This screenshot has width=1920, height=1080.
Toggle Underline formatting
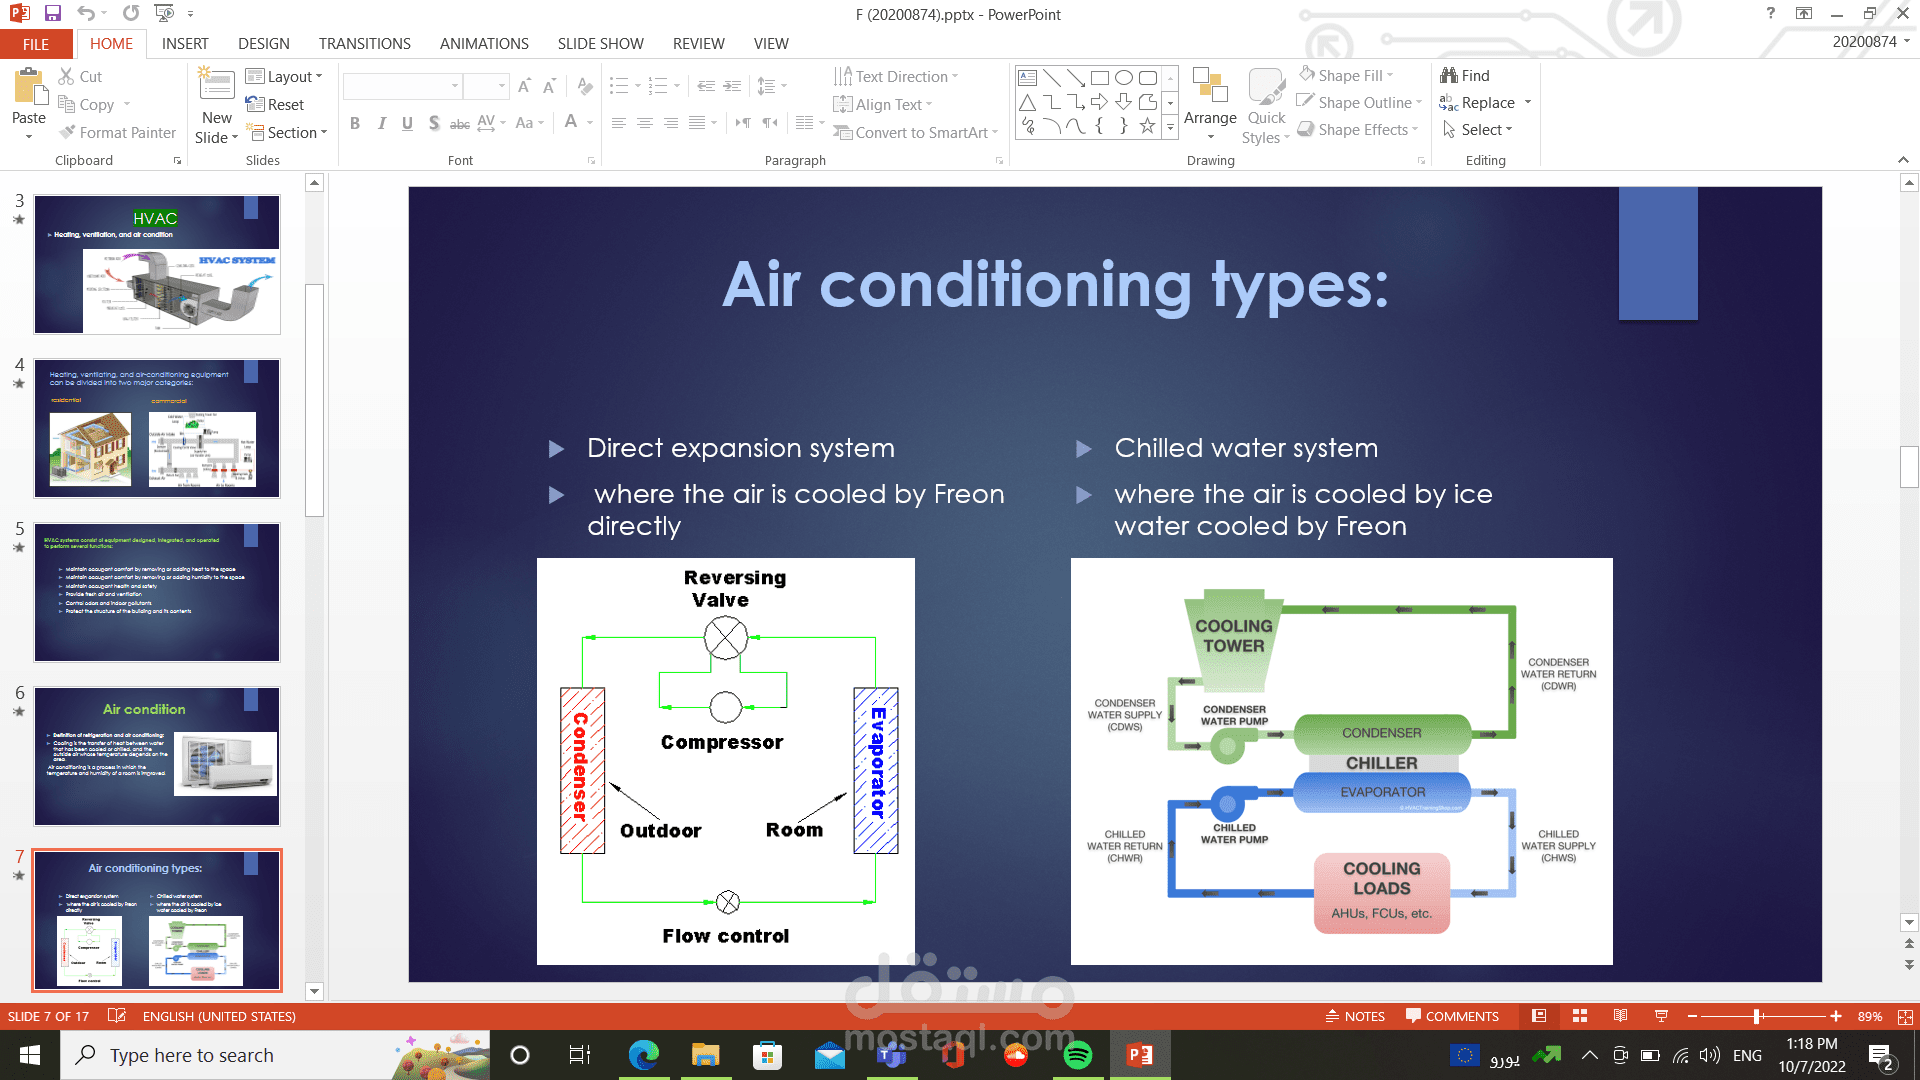pyautogui.click(x=407, y=123)
